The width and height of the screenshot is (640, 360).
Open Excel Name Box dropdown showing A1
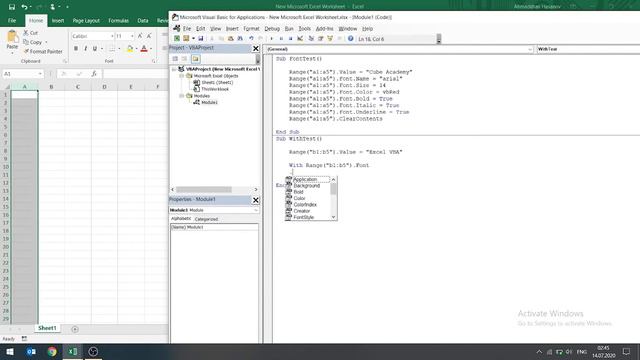40,74
